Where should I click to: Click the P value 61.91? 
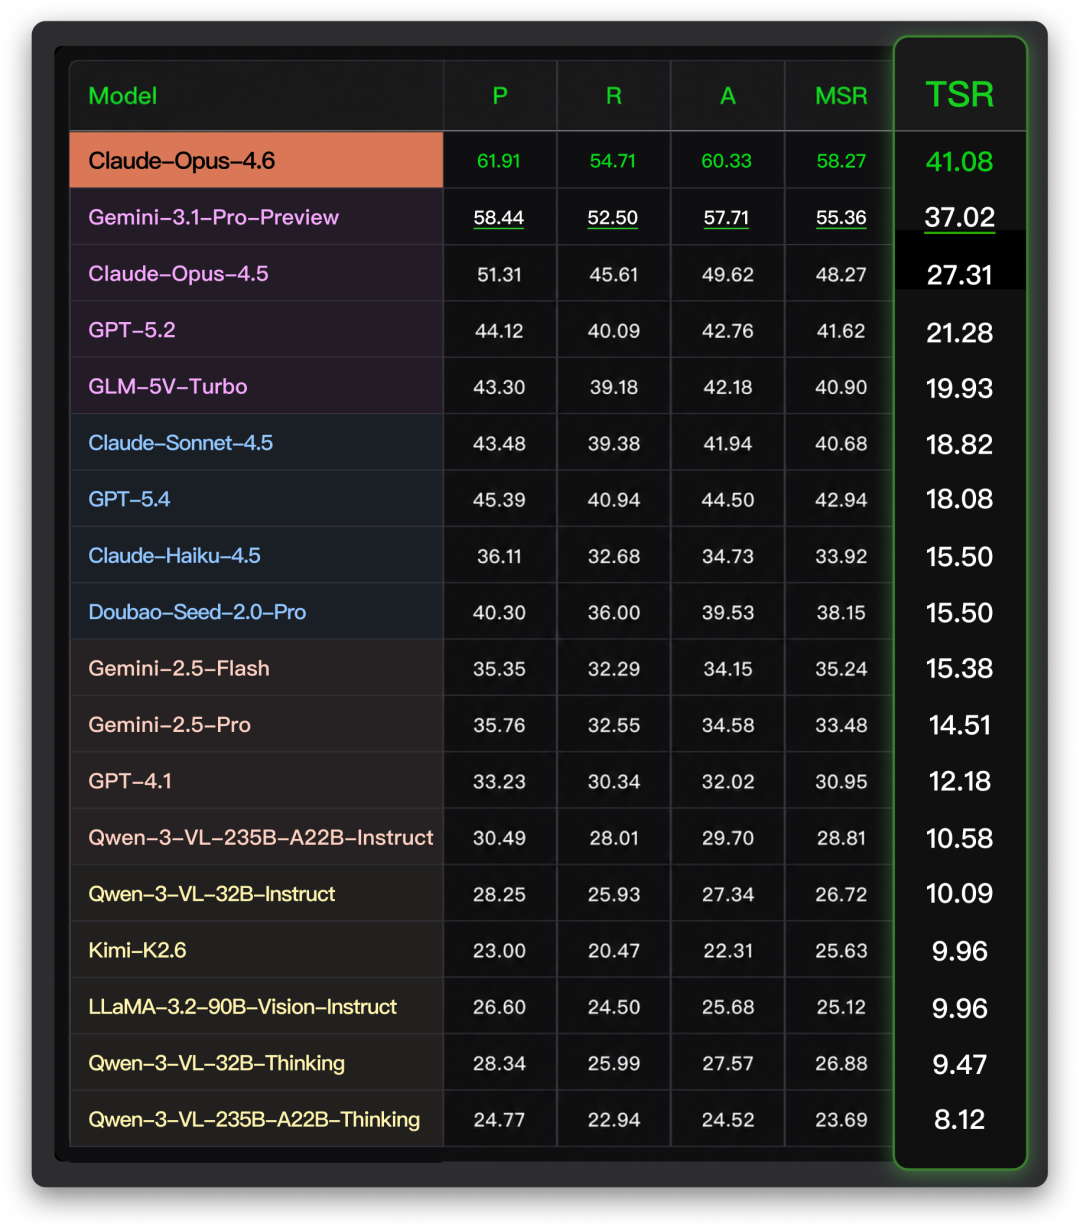pyautogui.click(x=499, y=161)
